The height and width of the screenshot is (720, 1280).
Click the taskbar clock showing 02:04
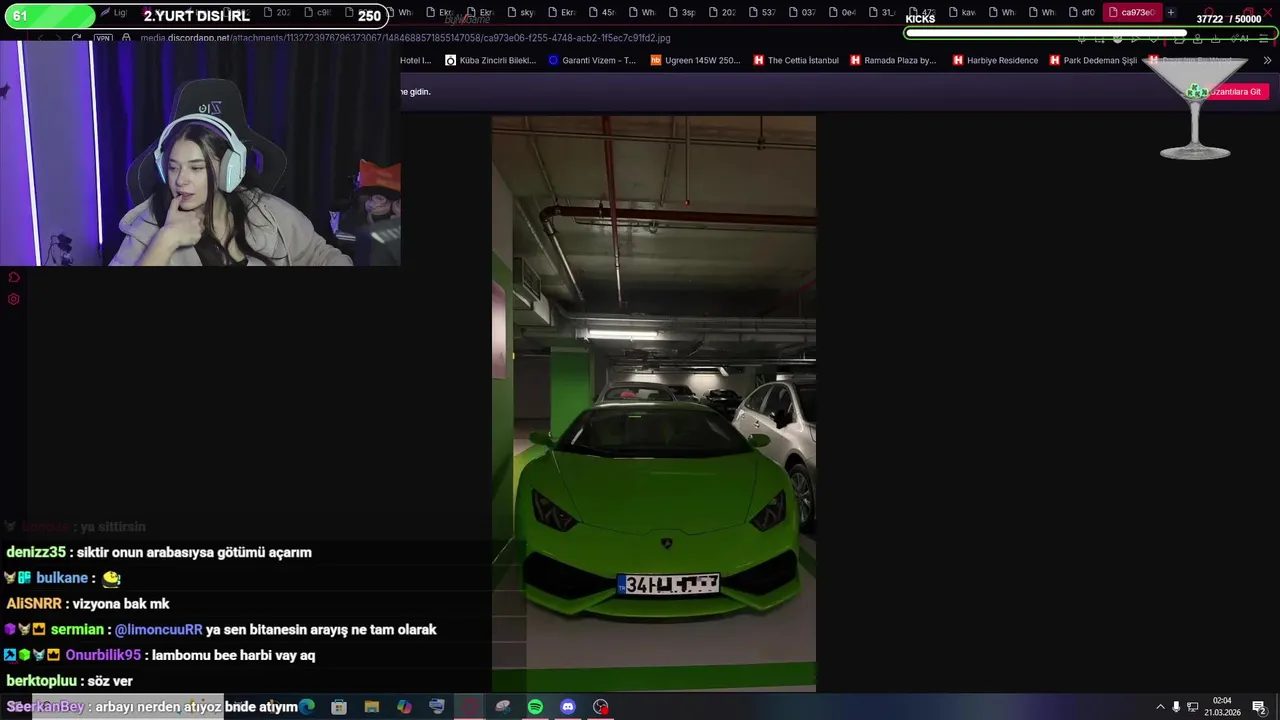click(1222, 707)
